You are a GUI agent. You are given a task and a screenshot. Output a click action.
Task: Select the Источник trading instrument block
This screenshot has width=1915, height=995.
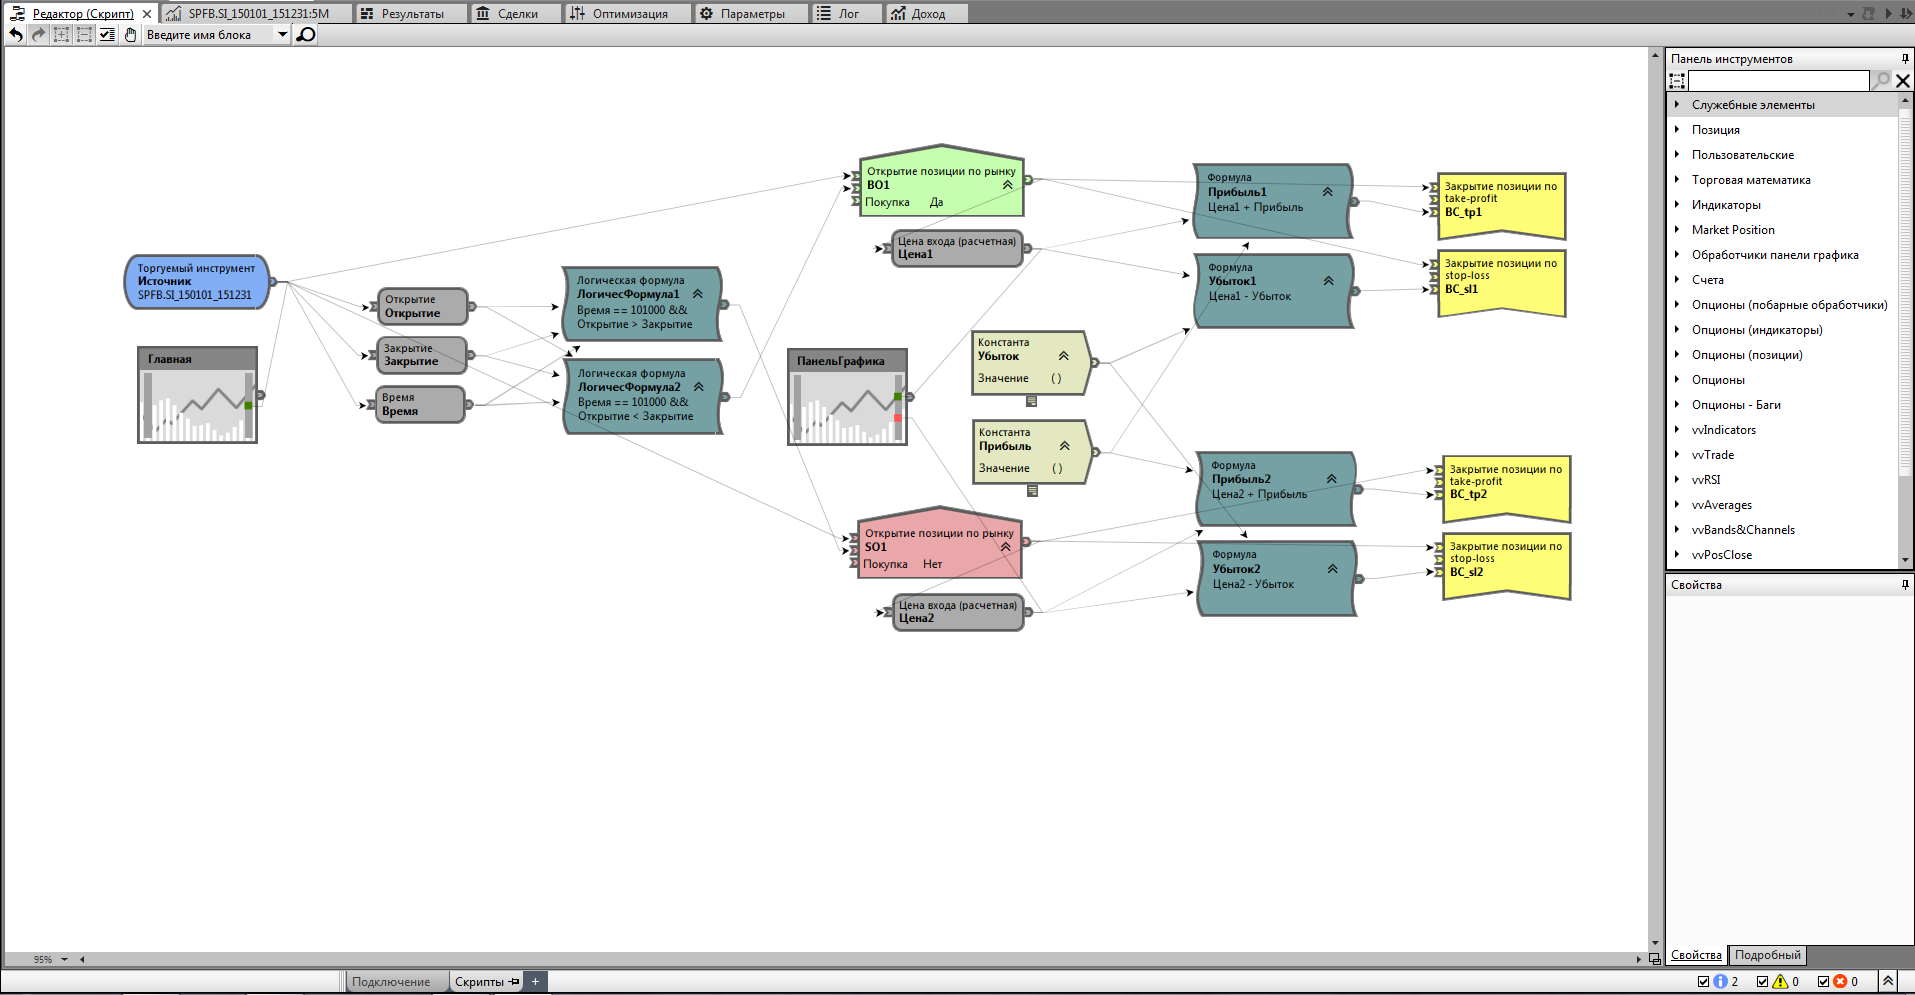pos(197,282)
